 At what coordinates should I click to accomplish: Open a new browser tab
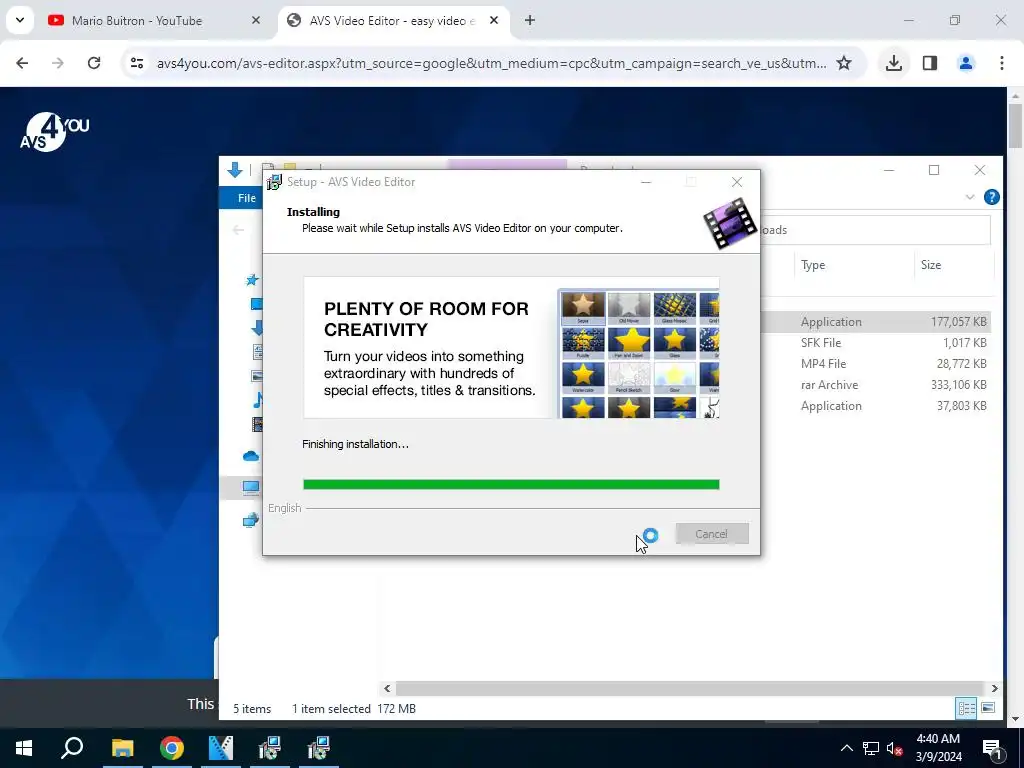[x=530, y=21]
